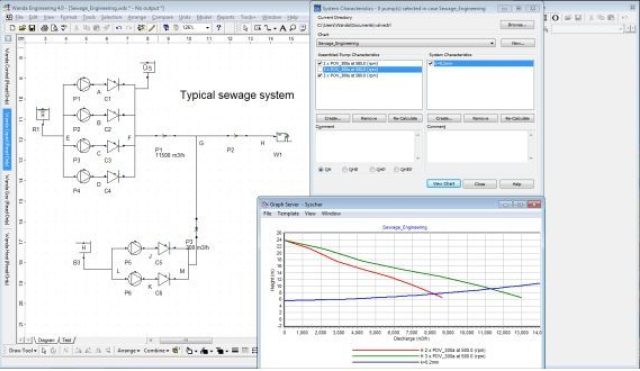The width and height of the screenshot is (640, 371).
Task: Click the Browse... button
Action: [517, 25]
